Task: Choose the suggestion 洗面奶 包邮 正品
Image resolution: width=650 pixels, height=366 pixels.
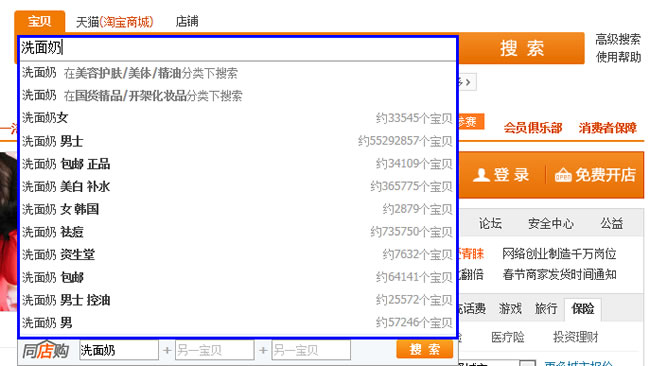Action: tap(238, 164)
